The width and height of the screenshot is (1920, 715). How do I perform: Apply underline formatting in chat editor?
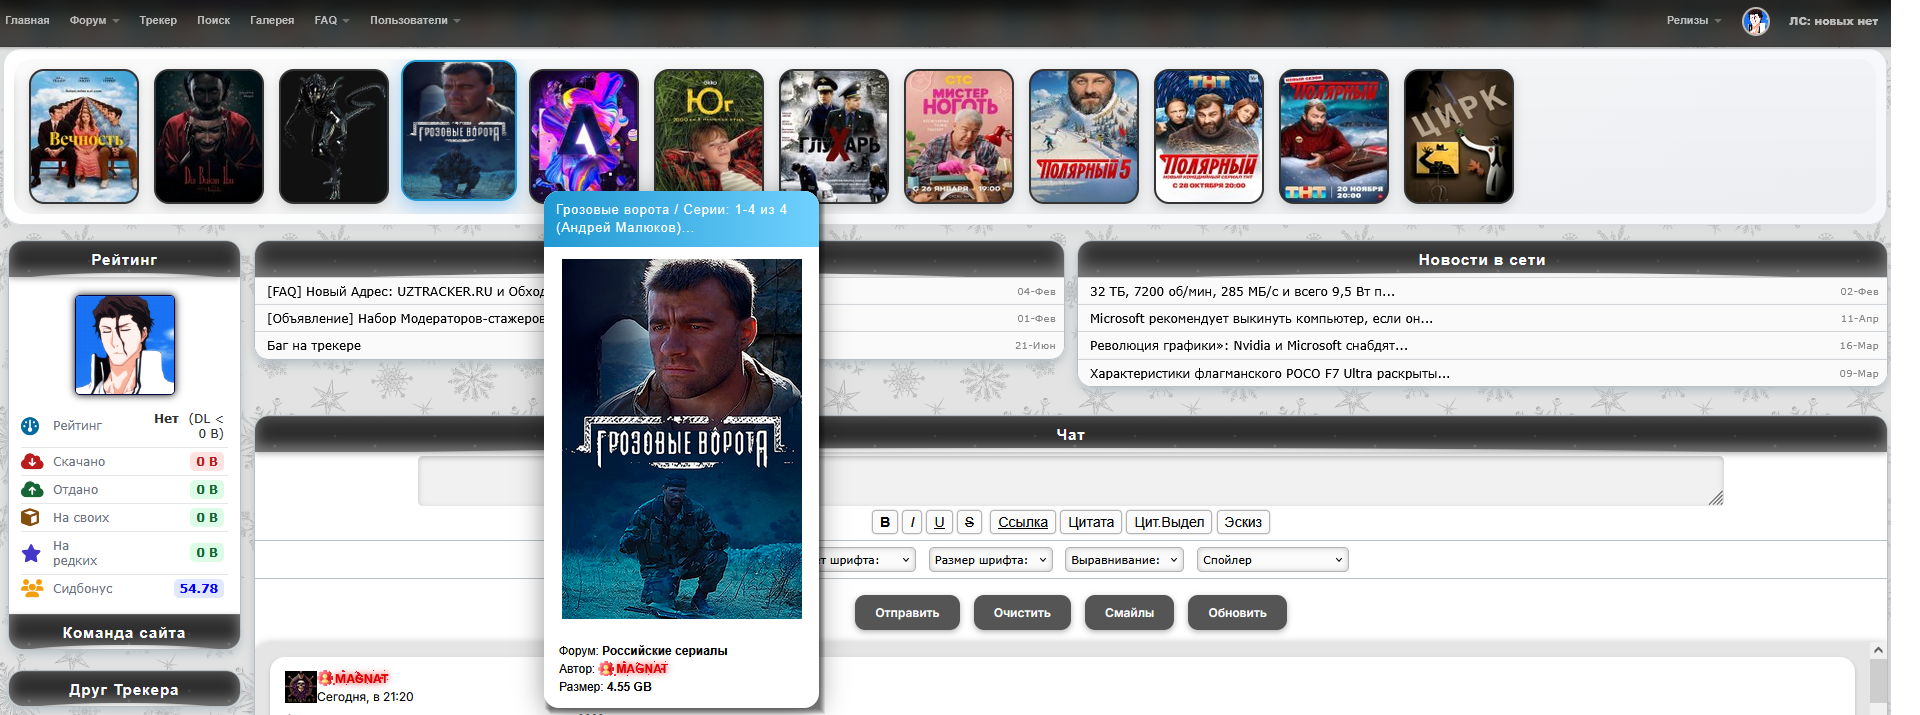click(939, 522)
